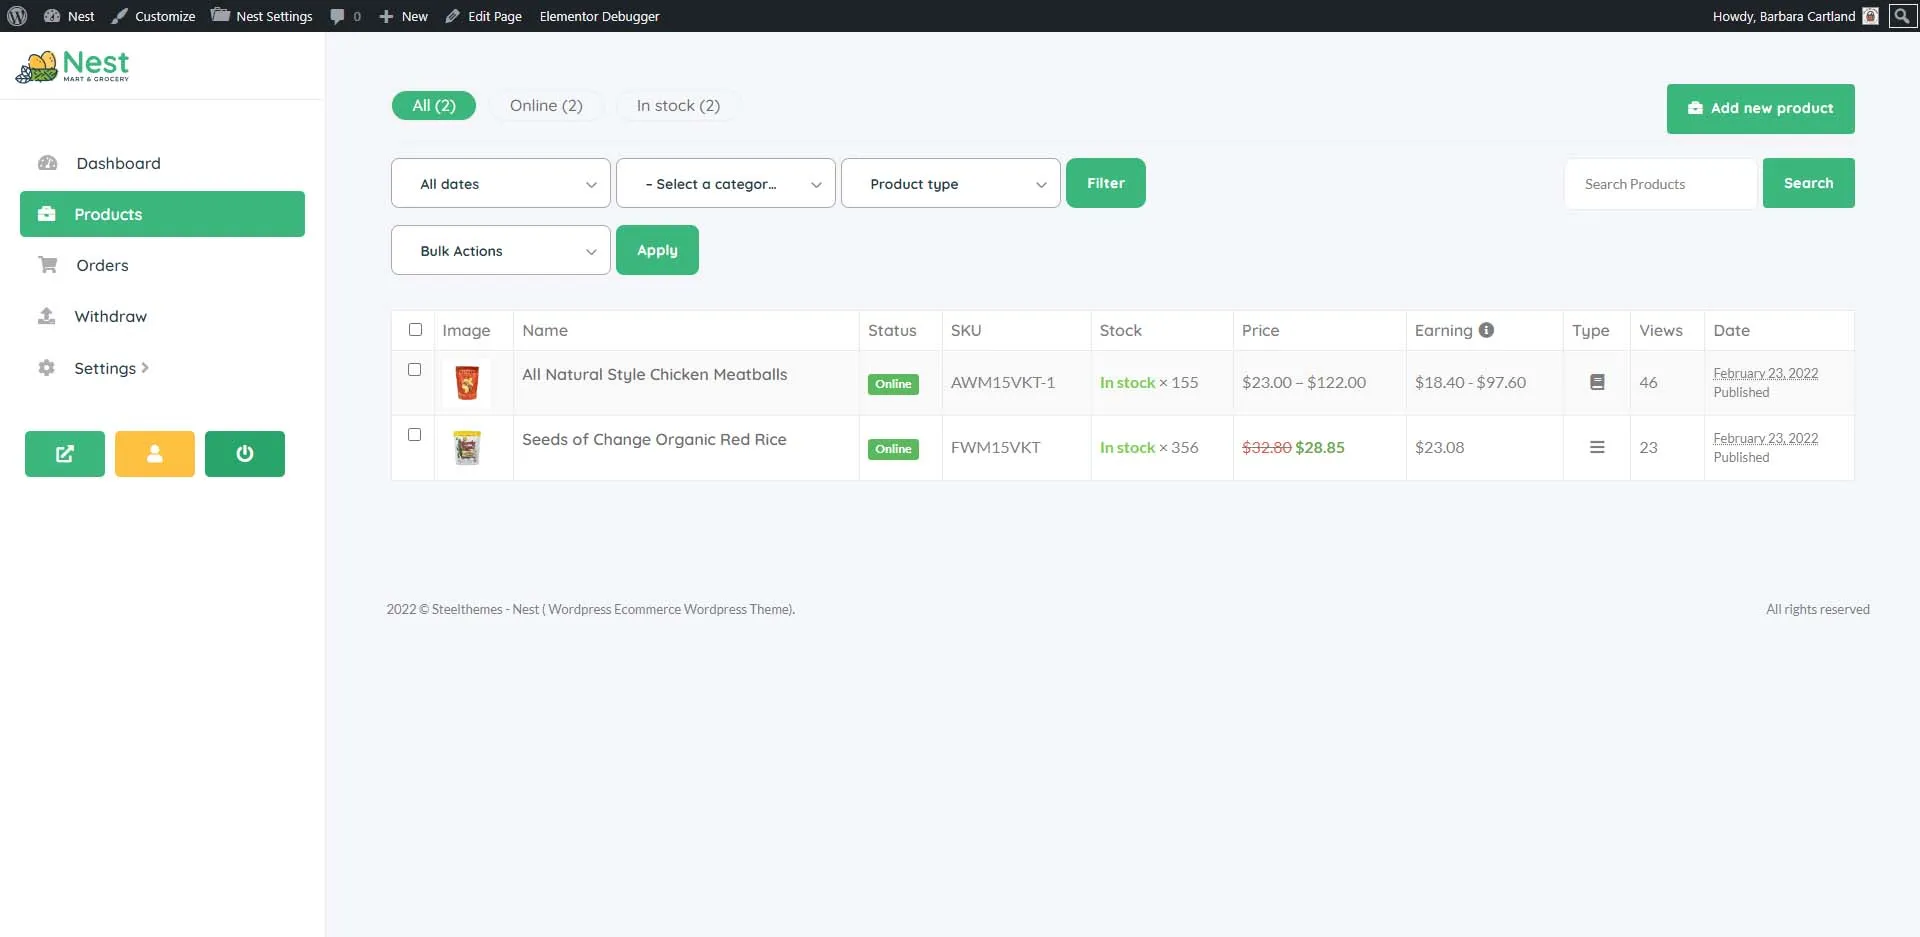Viewport: 1920px width, 937px height.
Task: Open the Select a category dropdown
Action: [726, 183]
